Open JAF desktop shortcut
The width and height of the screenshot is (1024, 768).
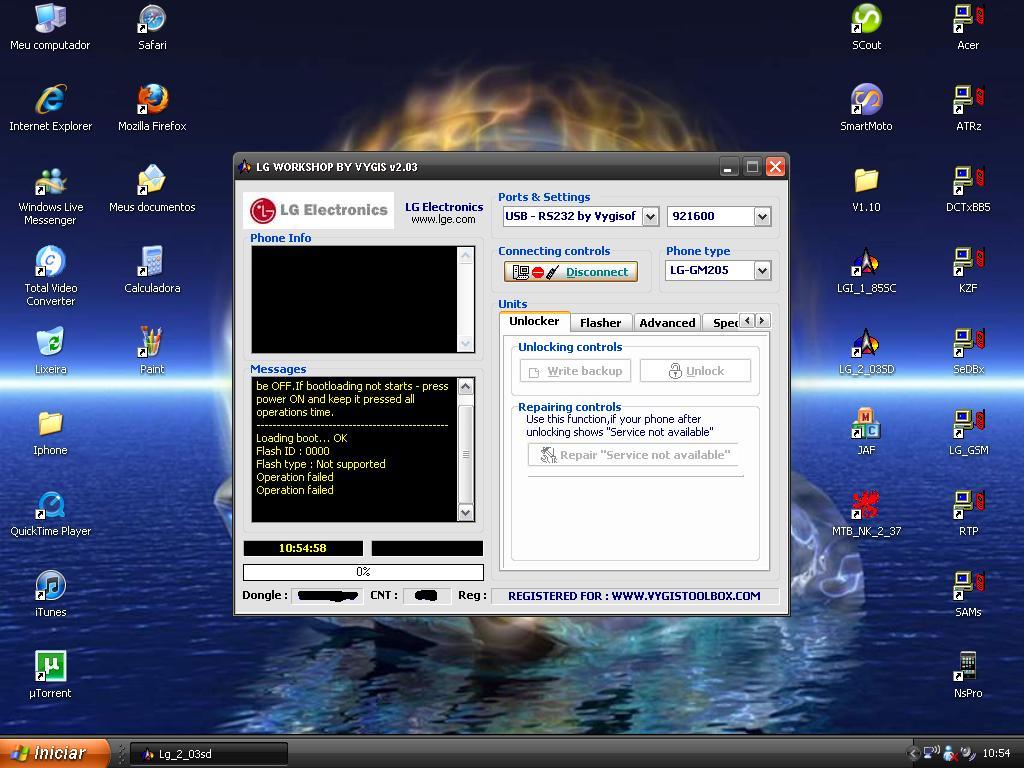(866, 432)
